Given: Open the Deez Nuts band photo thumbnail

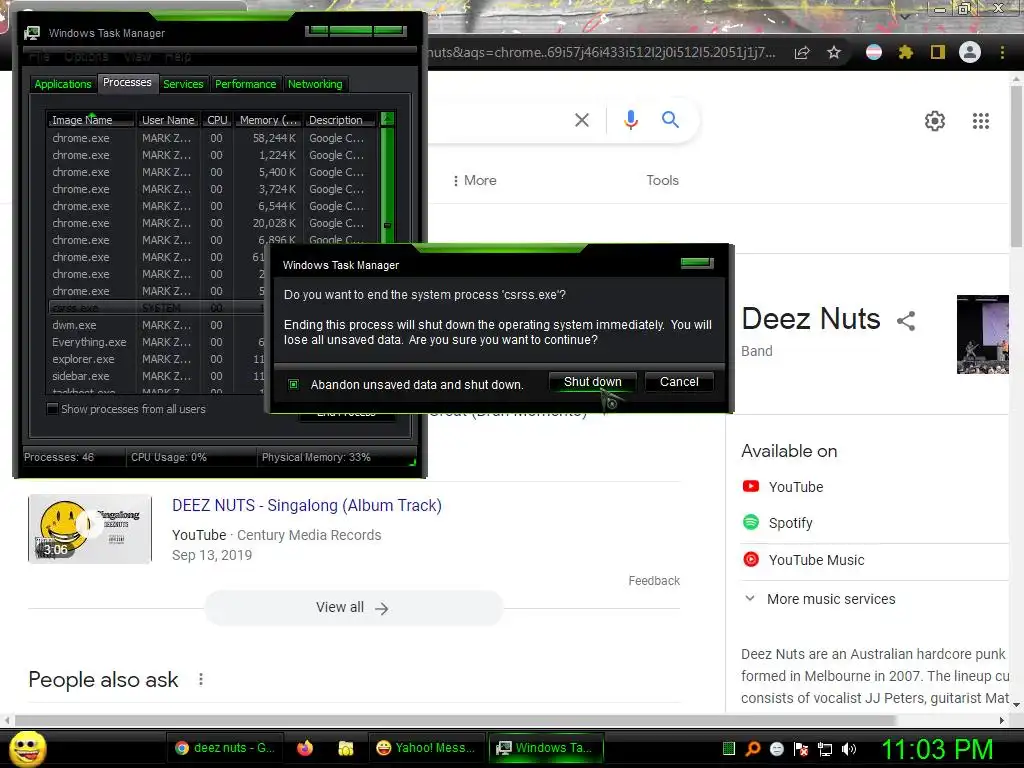Looking at the screenshot, I should (983, 334).
